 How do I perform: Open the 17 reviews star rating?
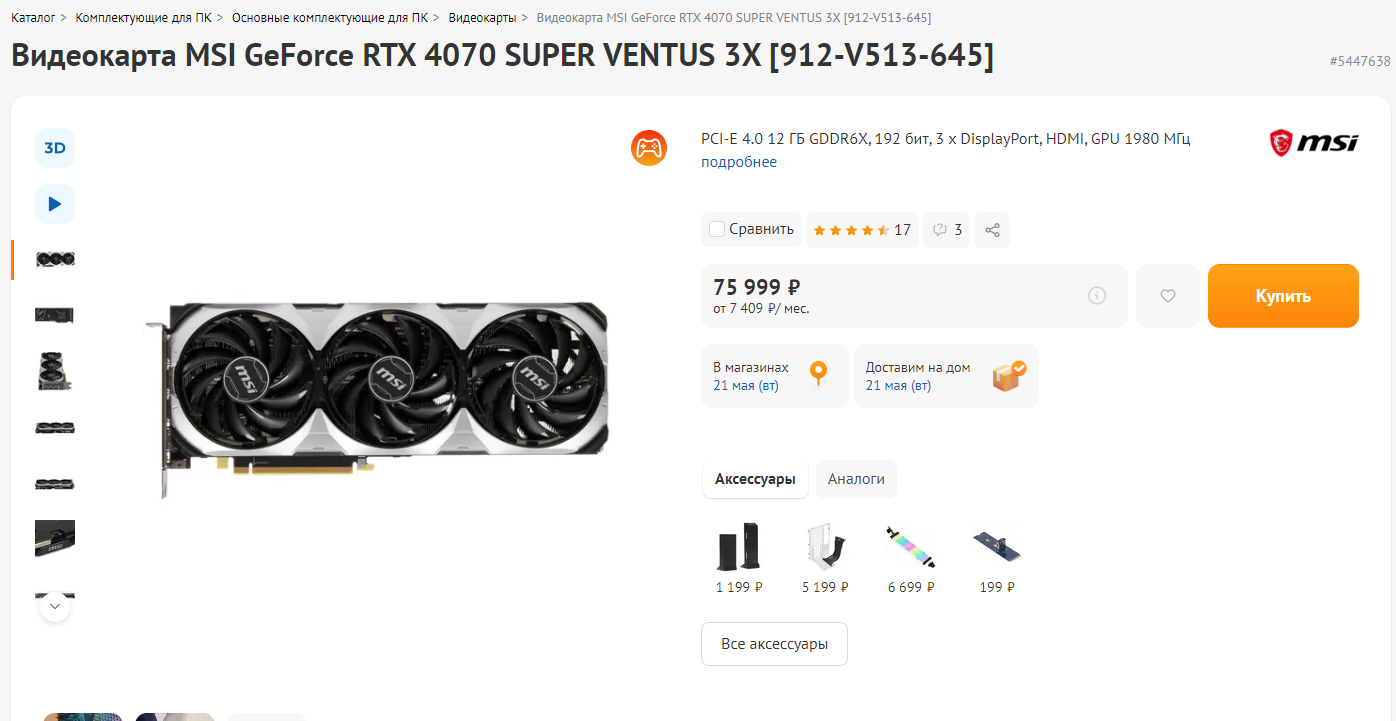(x=862, y=230)
